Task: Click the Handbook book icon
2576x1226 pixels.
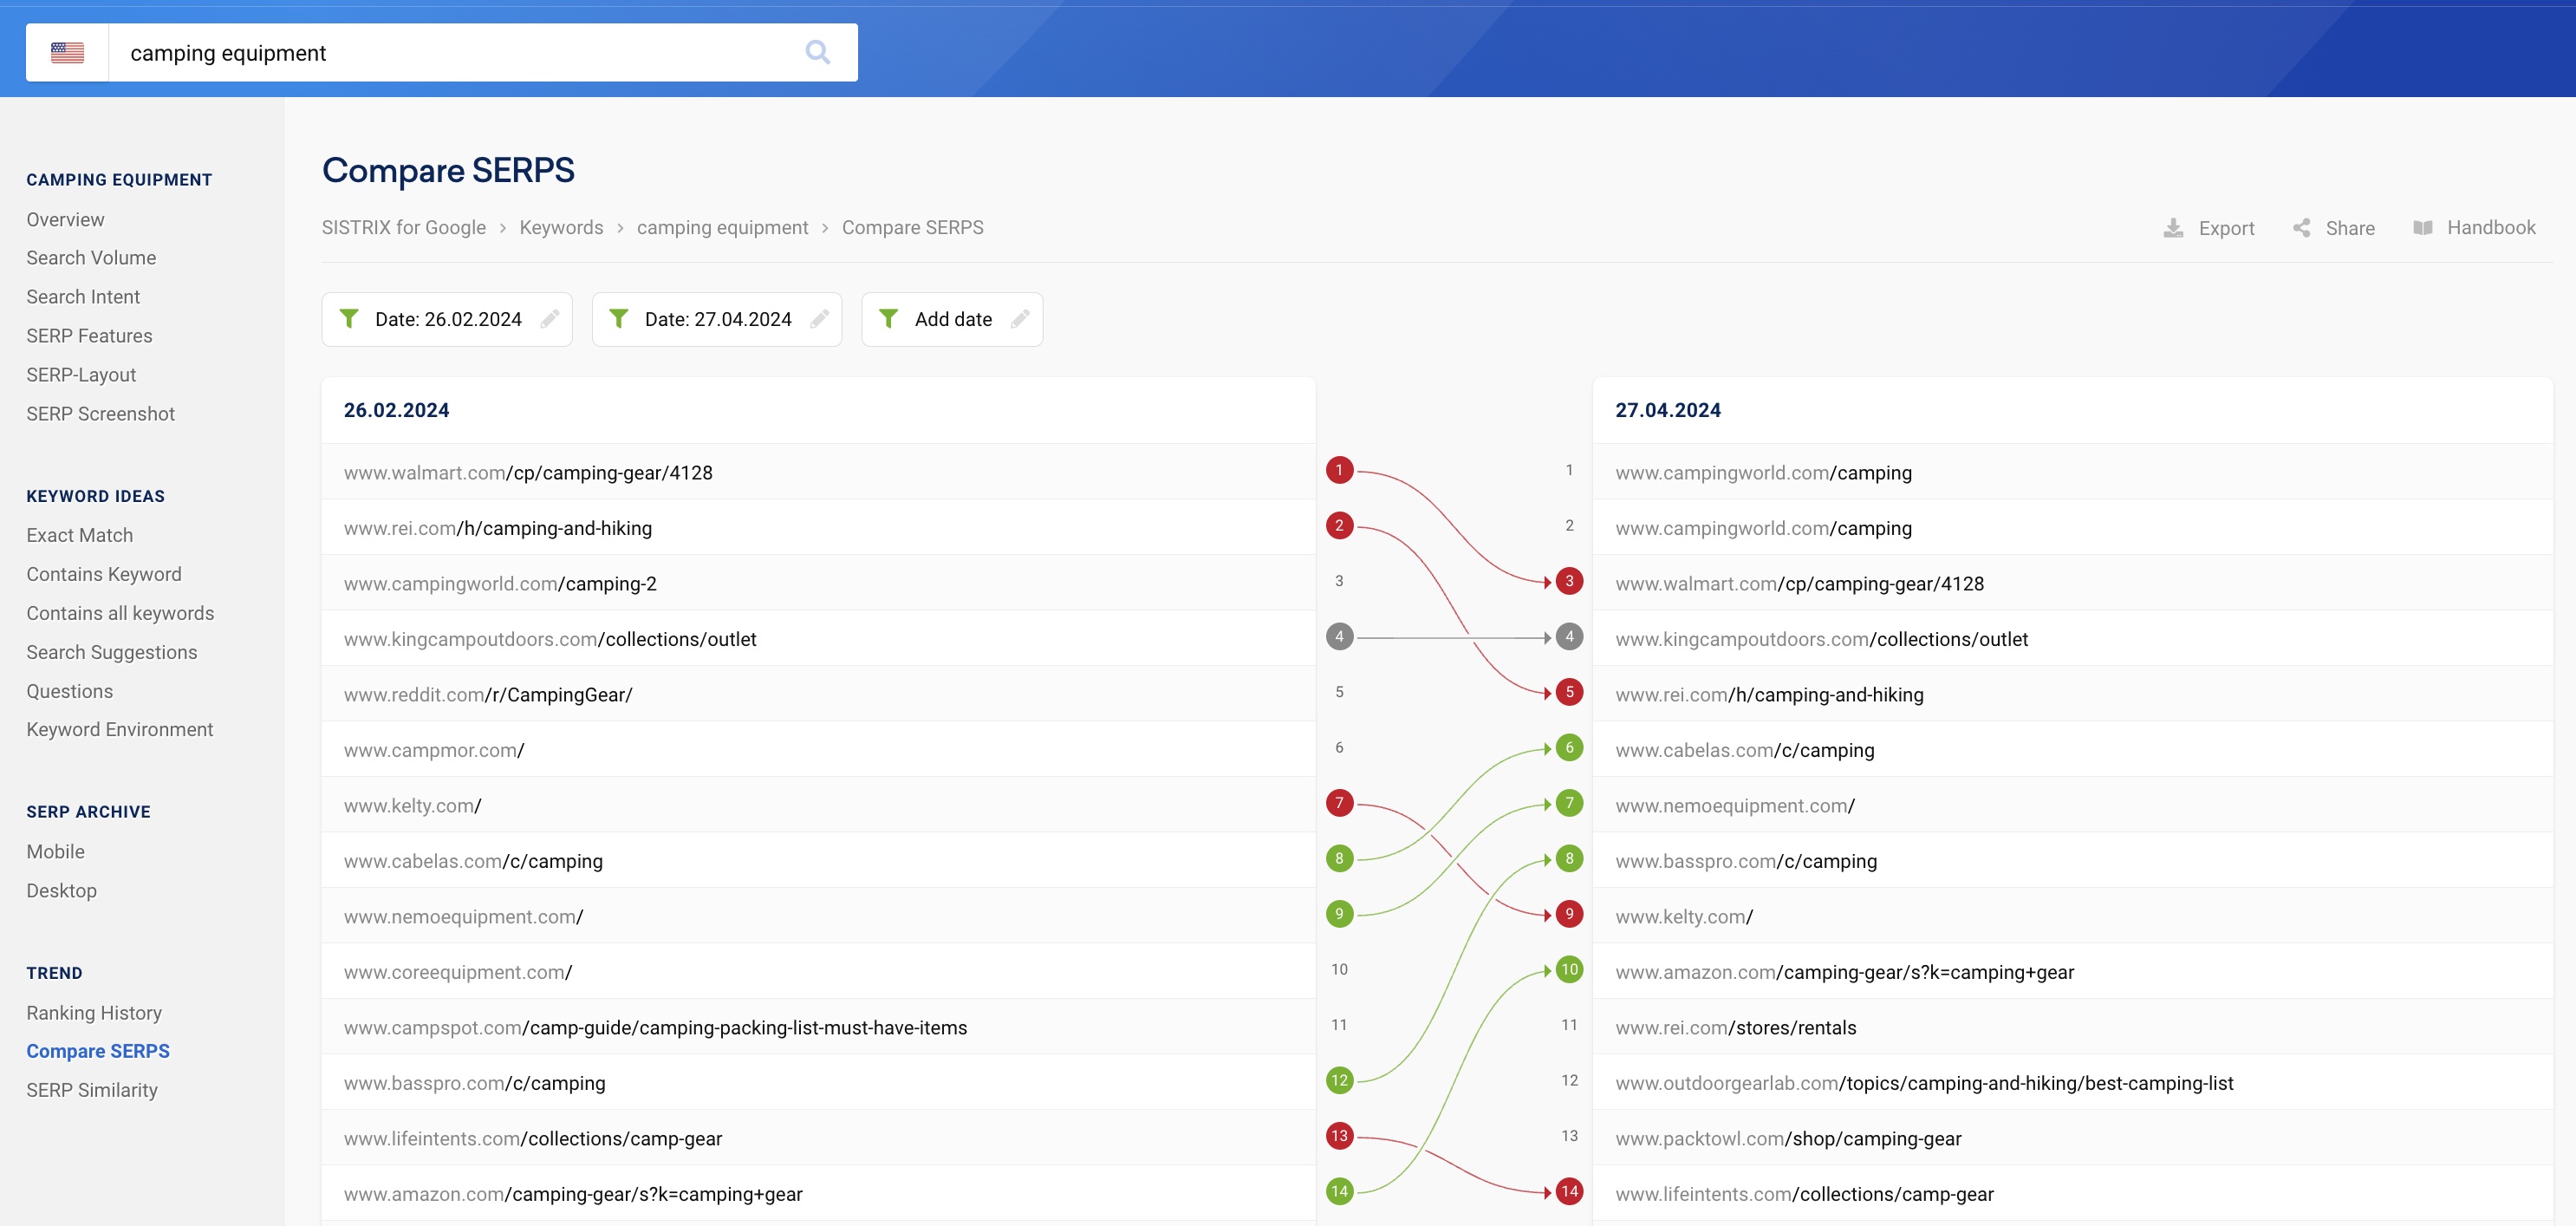Action: click(x=2423, y=228)
